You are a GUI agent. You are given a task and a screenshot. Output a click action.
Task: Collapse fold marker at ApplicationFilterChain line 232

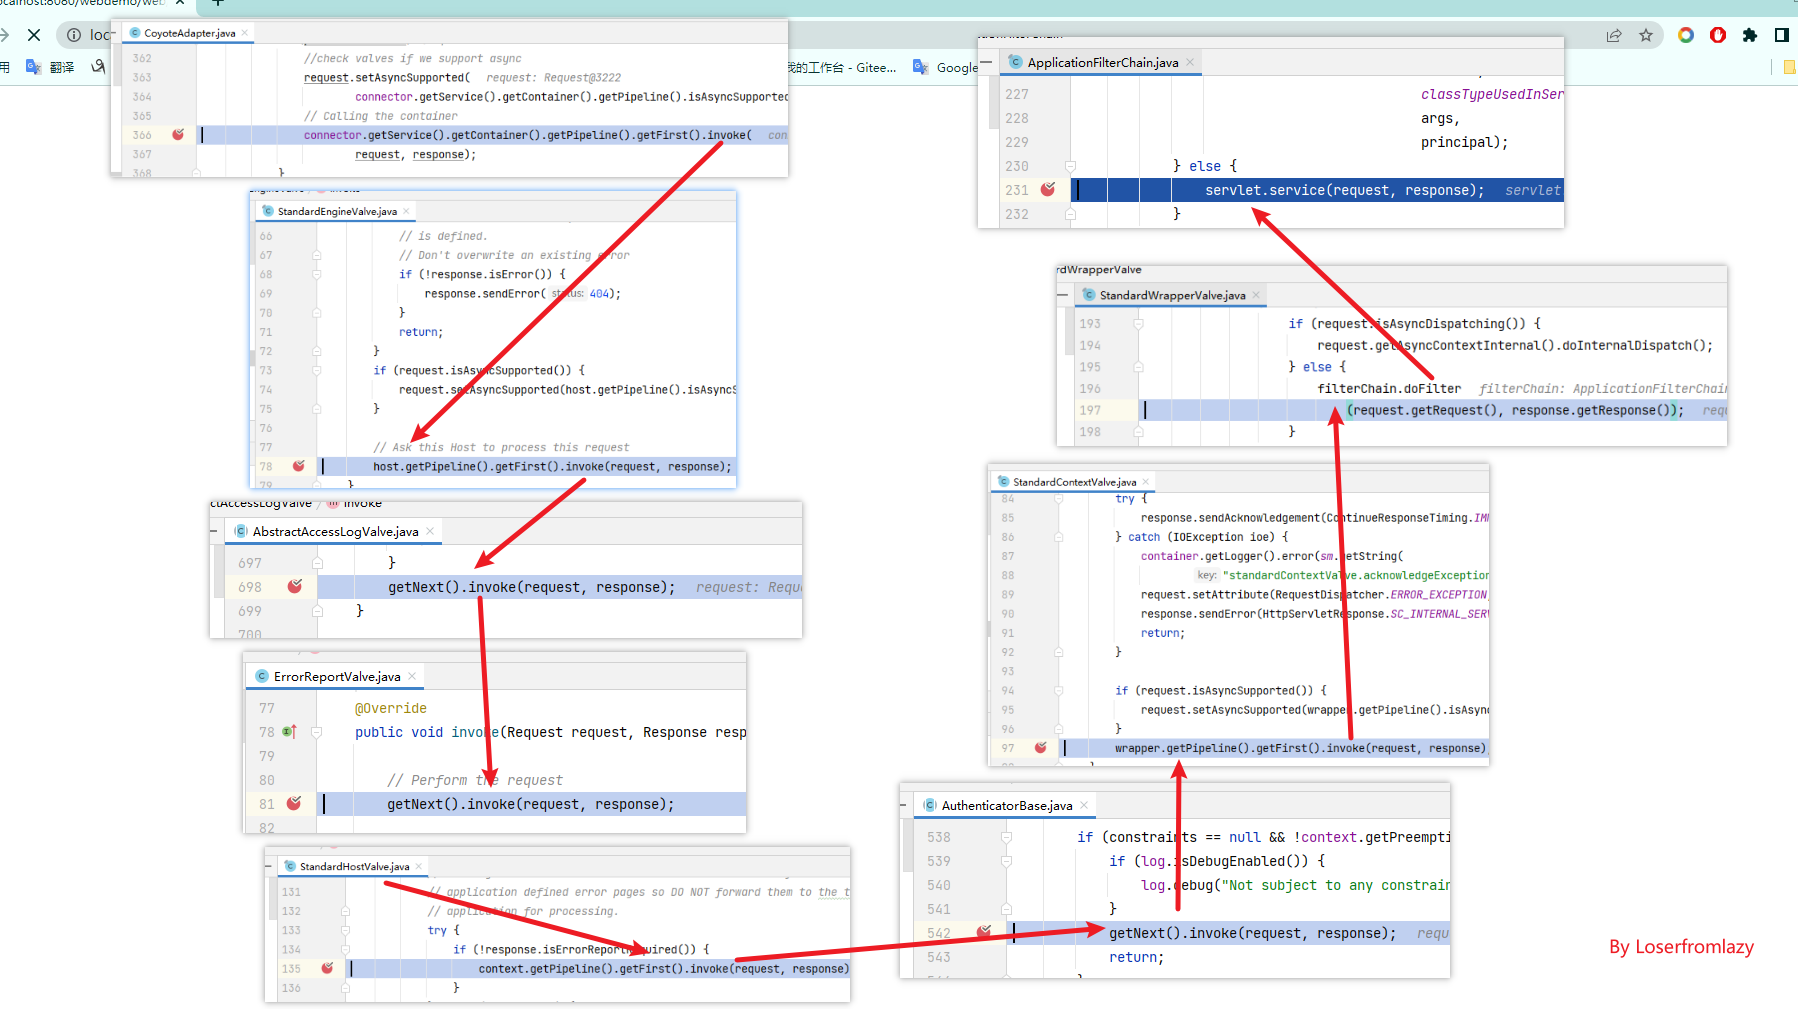pos(1070,214)
